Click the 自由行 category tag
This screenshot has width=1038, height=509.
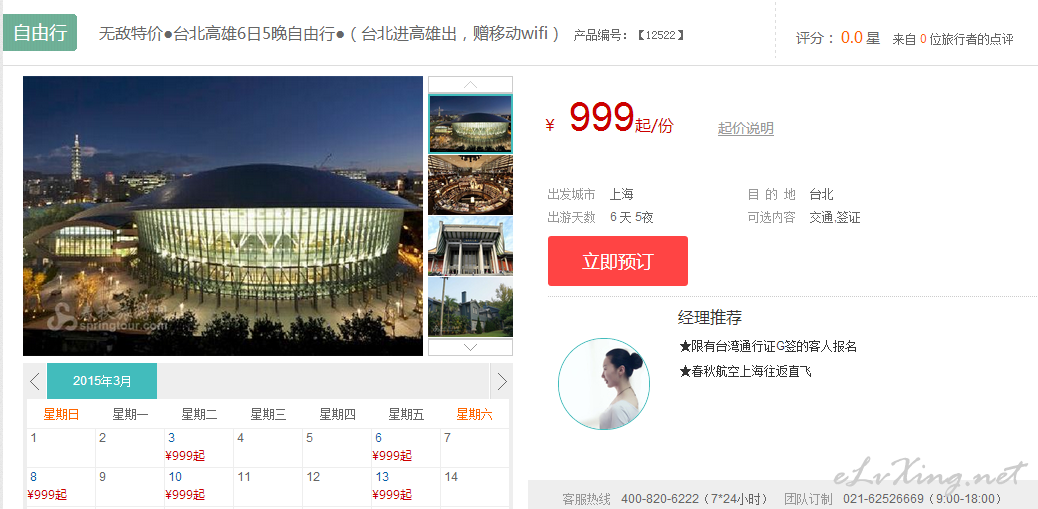[40, 32]
